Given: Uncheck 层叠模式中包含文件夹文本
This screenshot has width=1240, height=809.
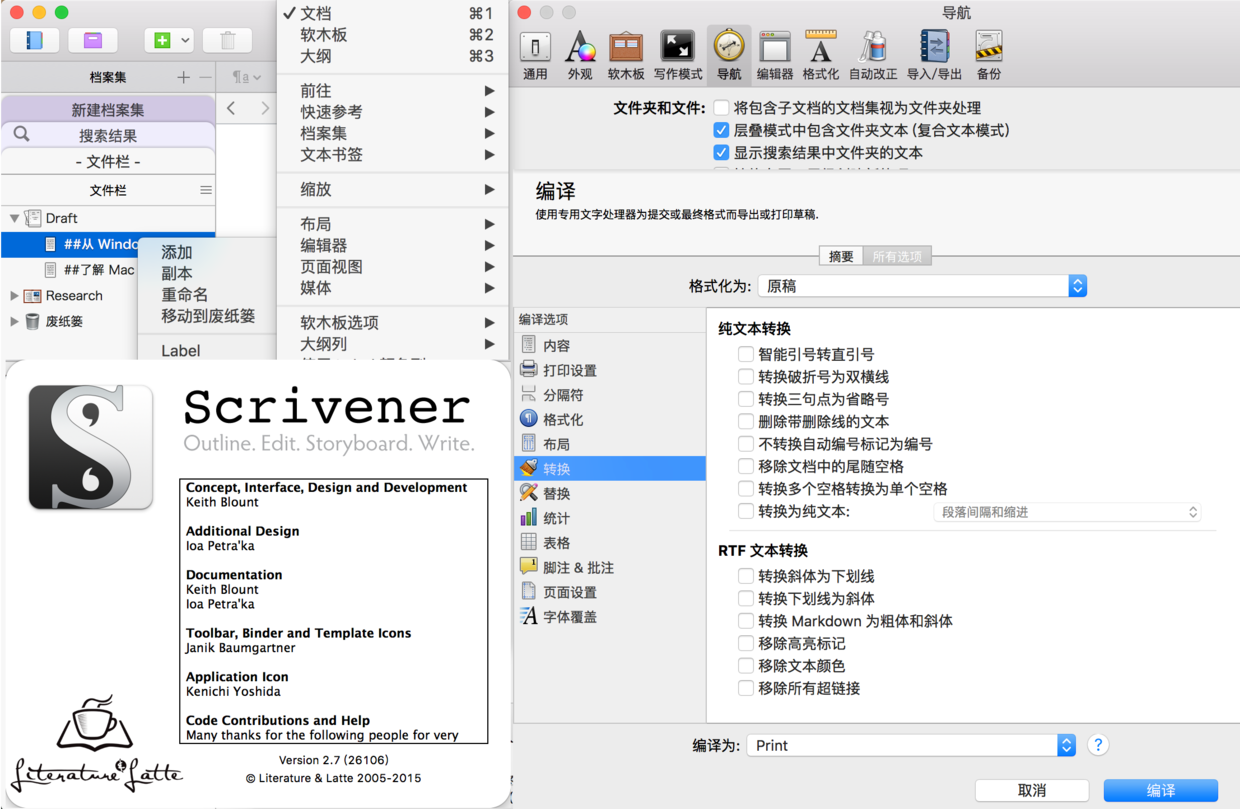Looking at the screenshot, I should 721,130.
